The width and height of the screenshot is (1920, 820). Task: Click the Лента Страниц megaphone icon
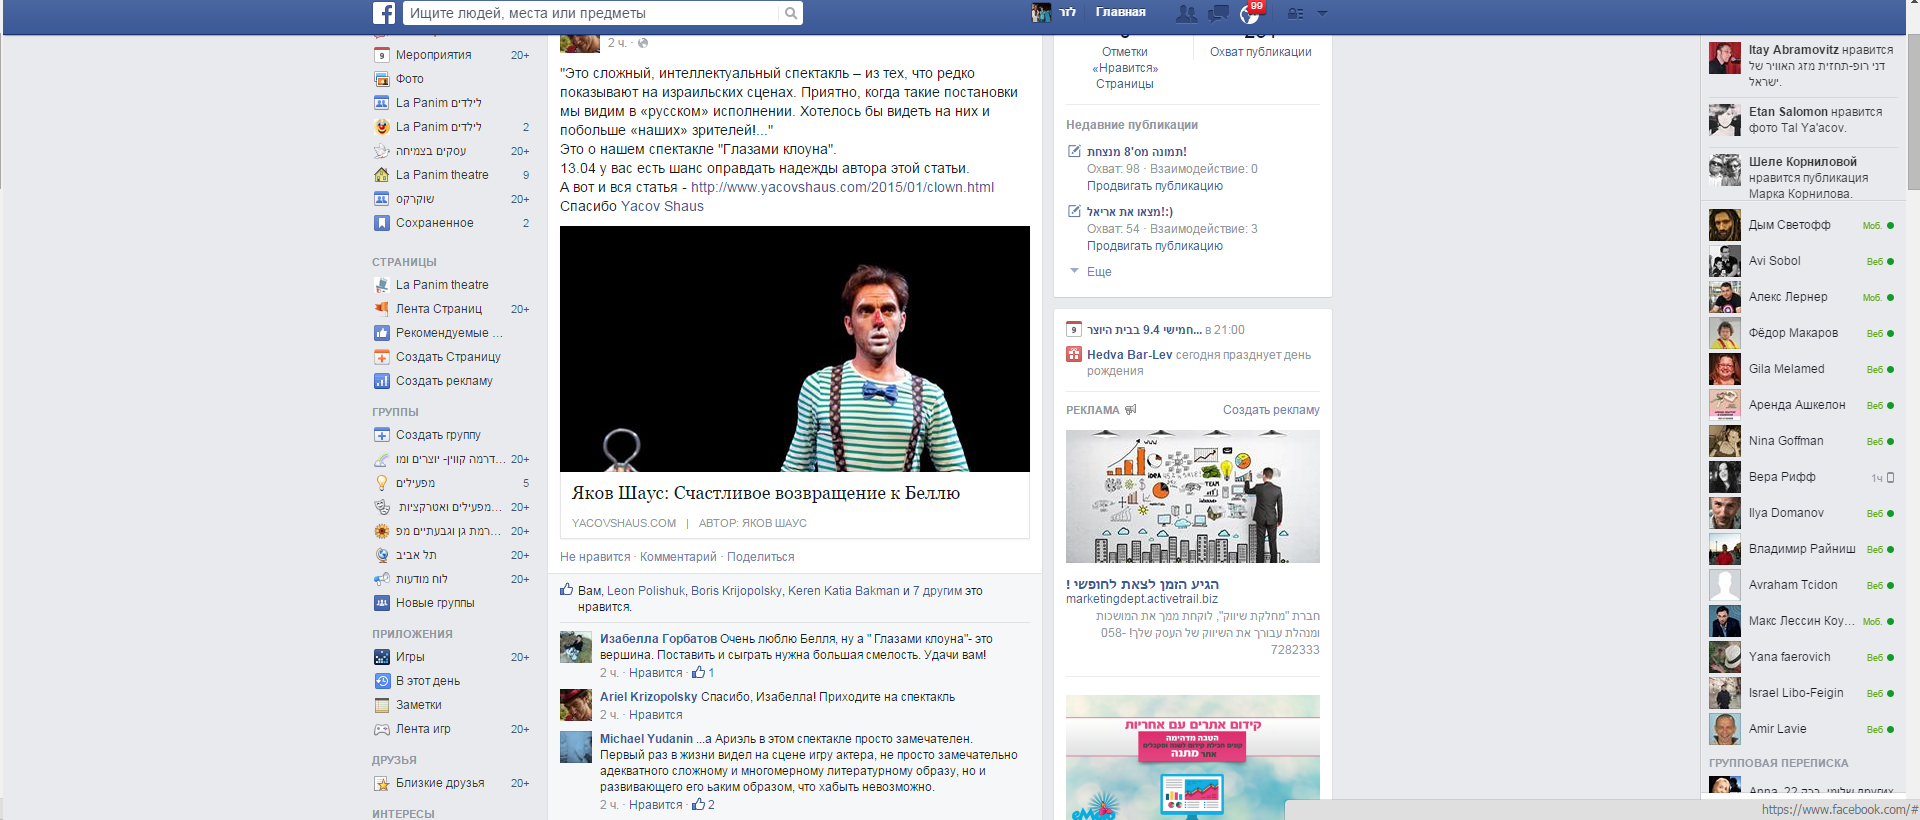[x=381, y=309]
